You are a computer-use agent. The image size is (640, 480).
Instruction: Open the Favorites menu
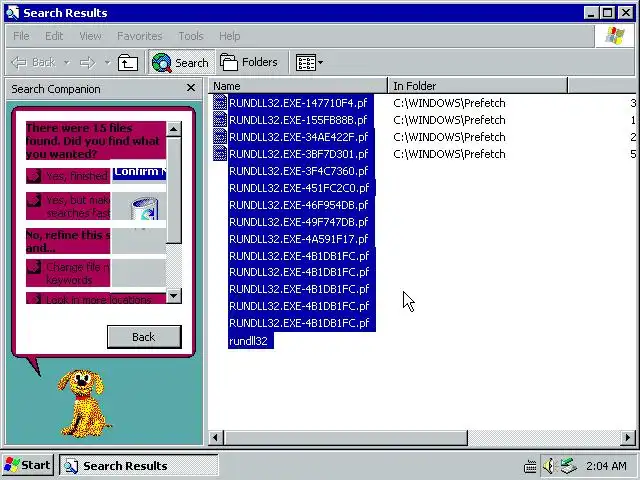click(x=140, y=36)
